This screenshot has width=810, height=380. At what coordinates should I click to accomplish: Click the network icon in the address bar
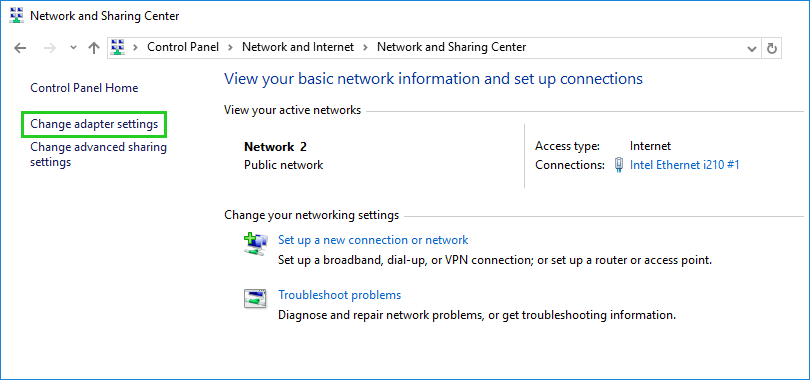(118, 48)
